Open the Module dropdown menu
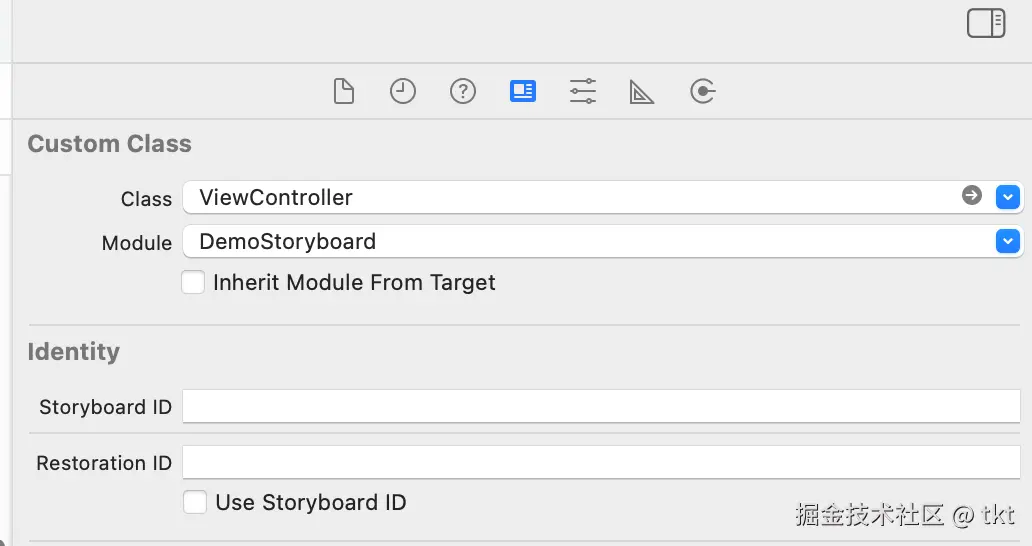Image resolution: width=1032 pixels, height=546 pixels. tap(1007, 241)
